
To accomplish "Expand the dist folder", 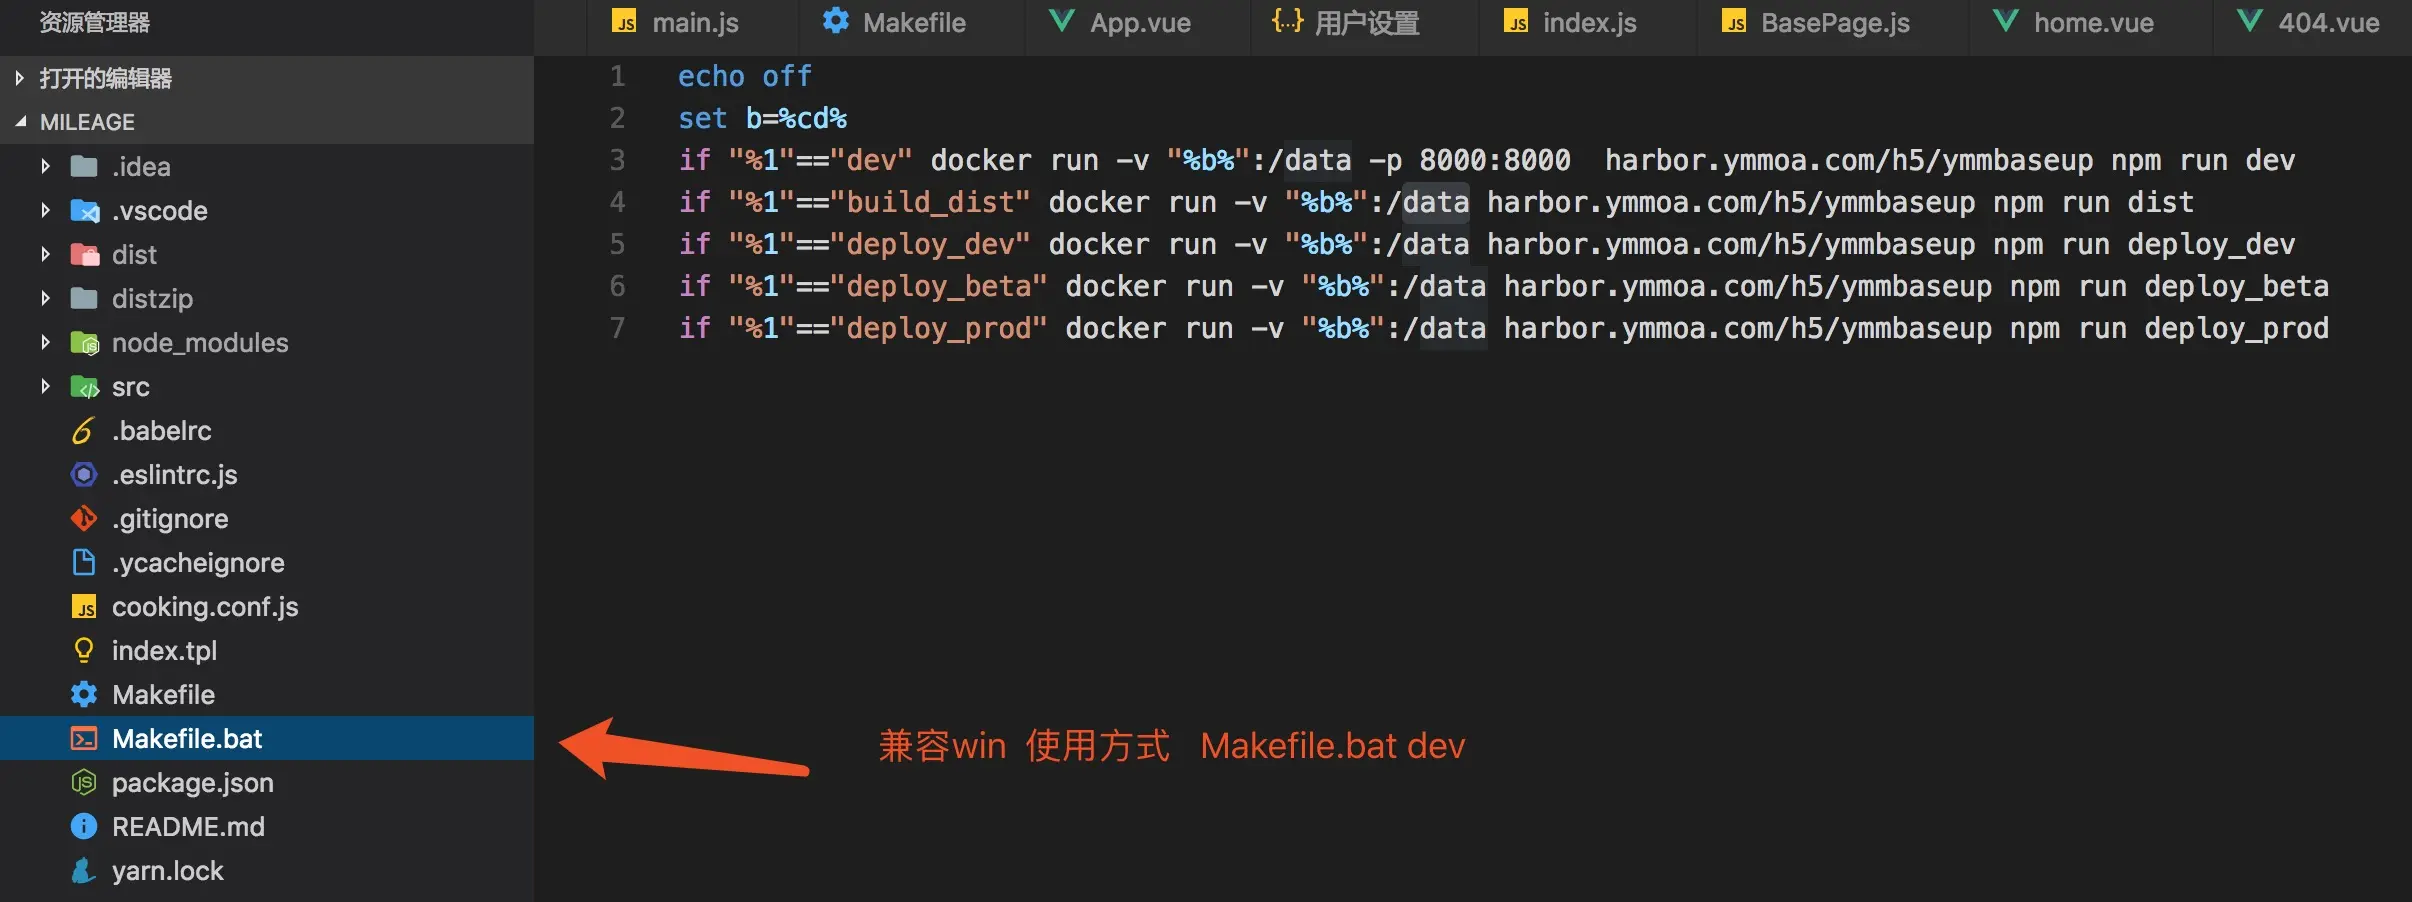I will (x=45, y=254).
